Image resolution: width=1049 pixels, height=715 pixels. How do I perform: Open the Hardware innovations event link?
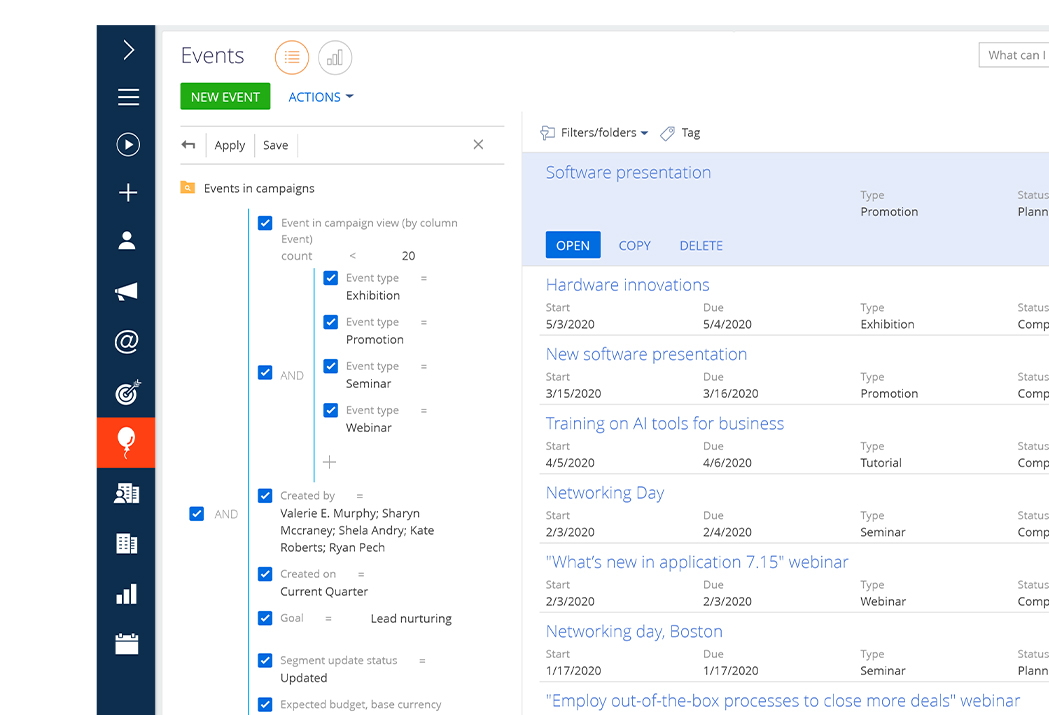pyautogui.click(x=627, y=285)
